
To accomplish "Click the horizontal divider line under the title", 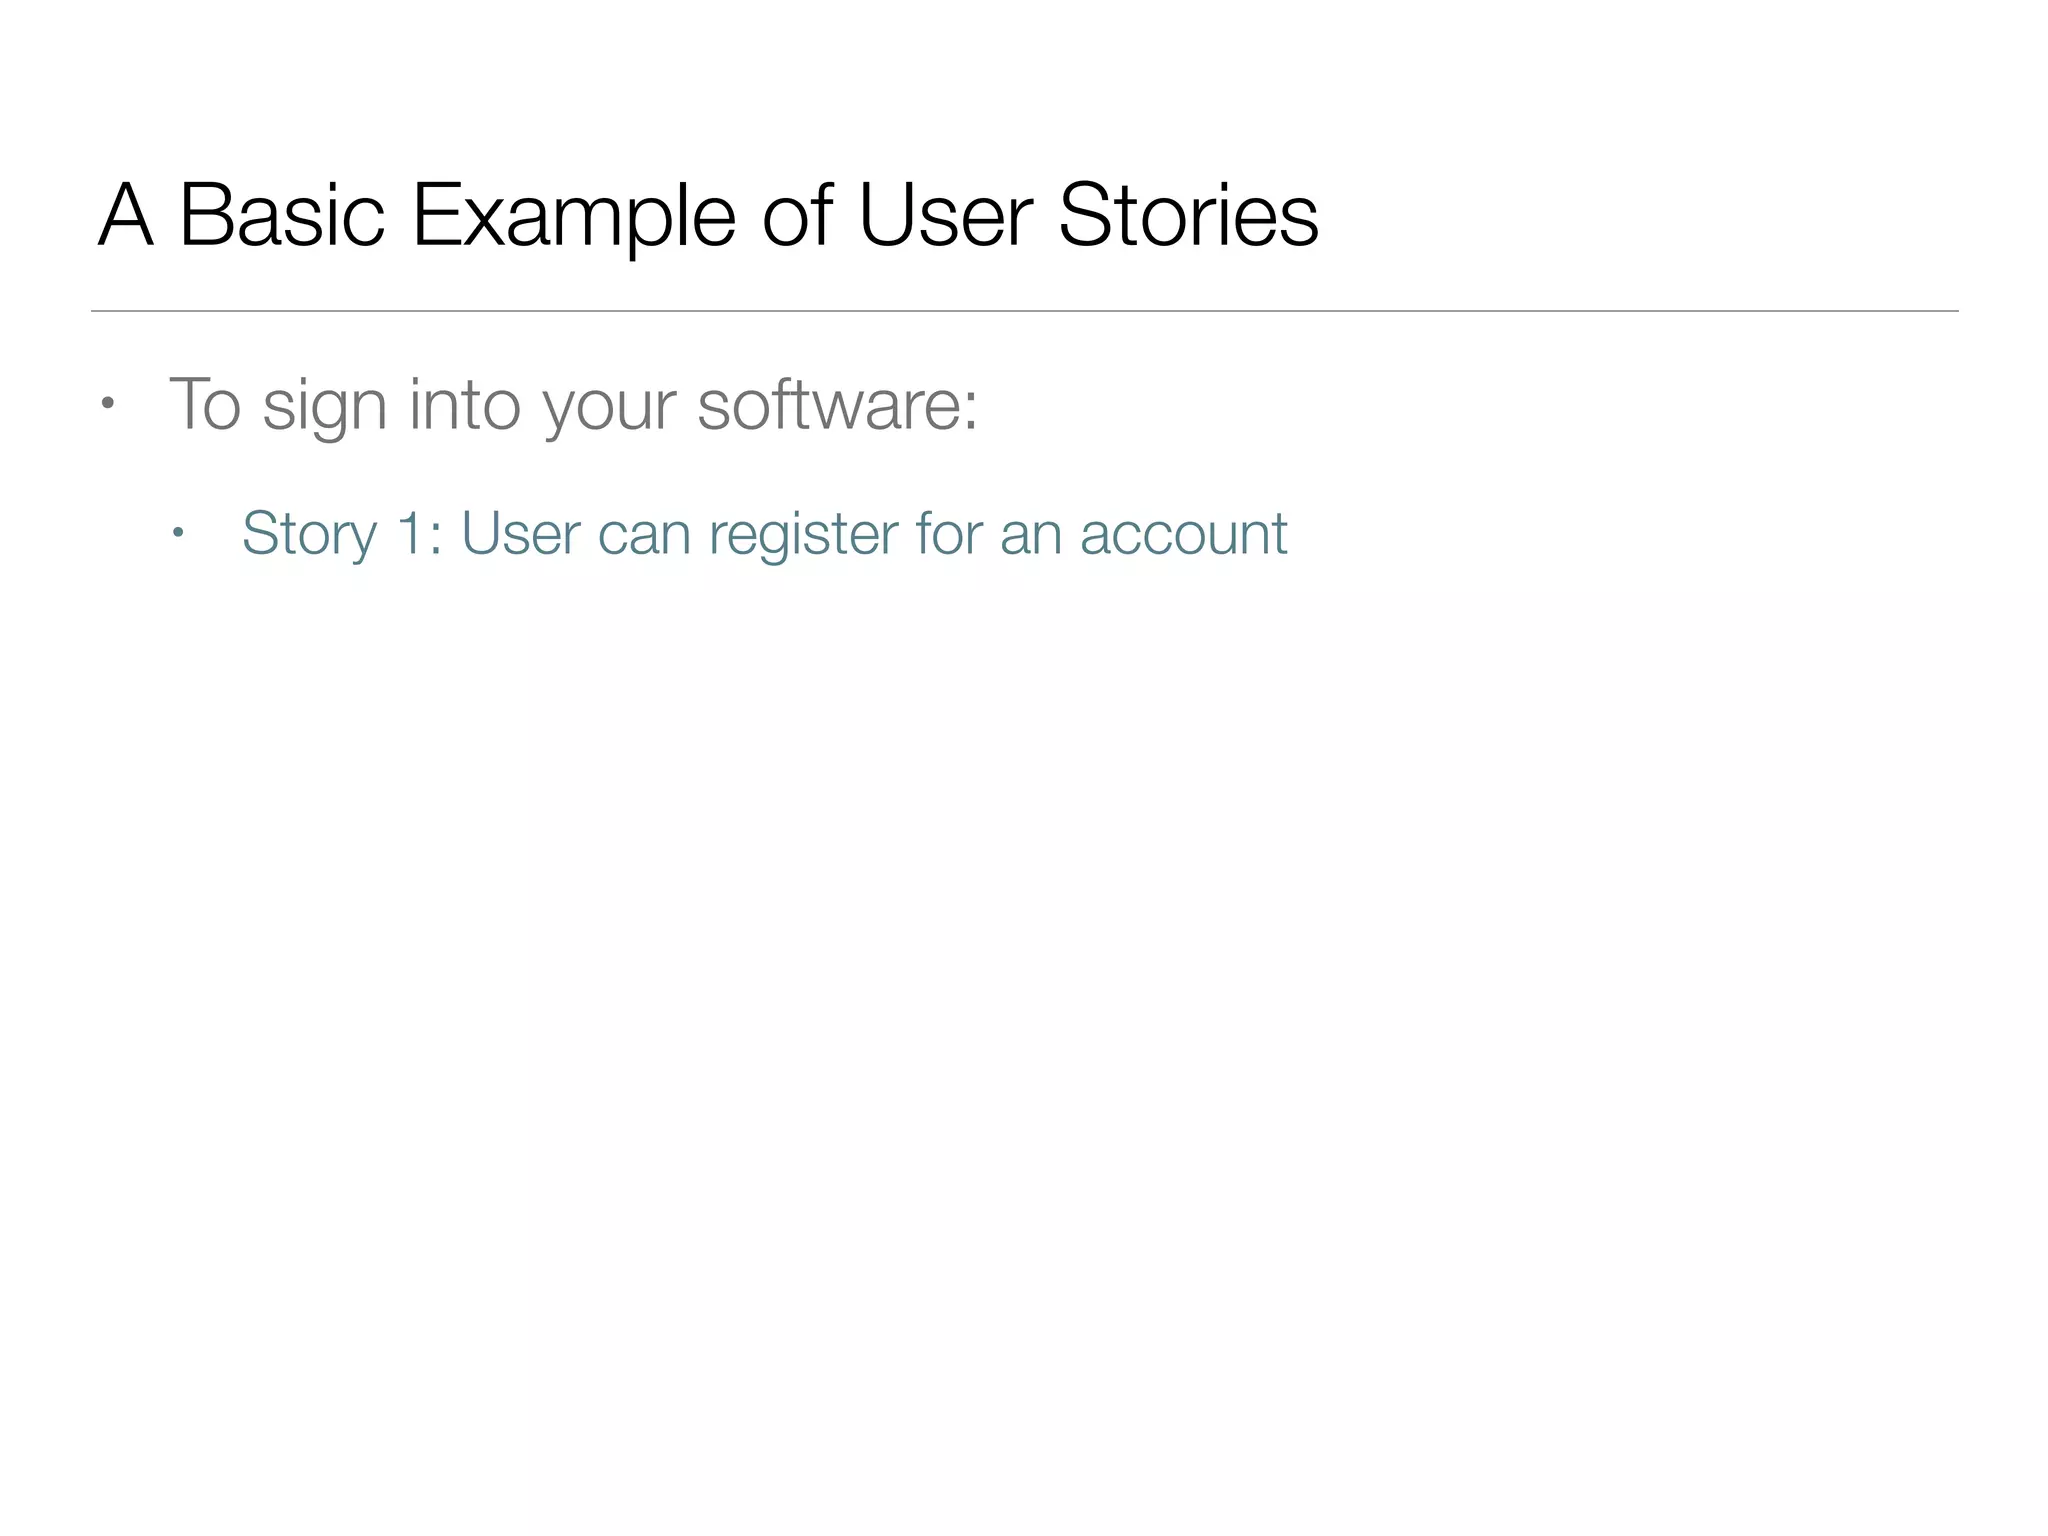I will tap(1024, 311).
